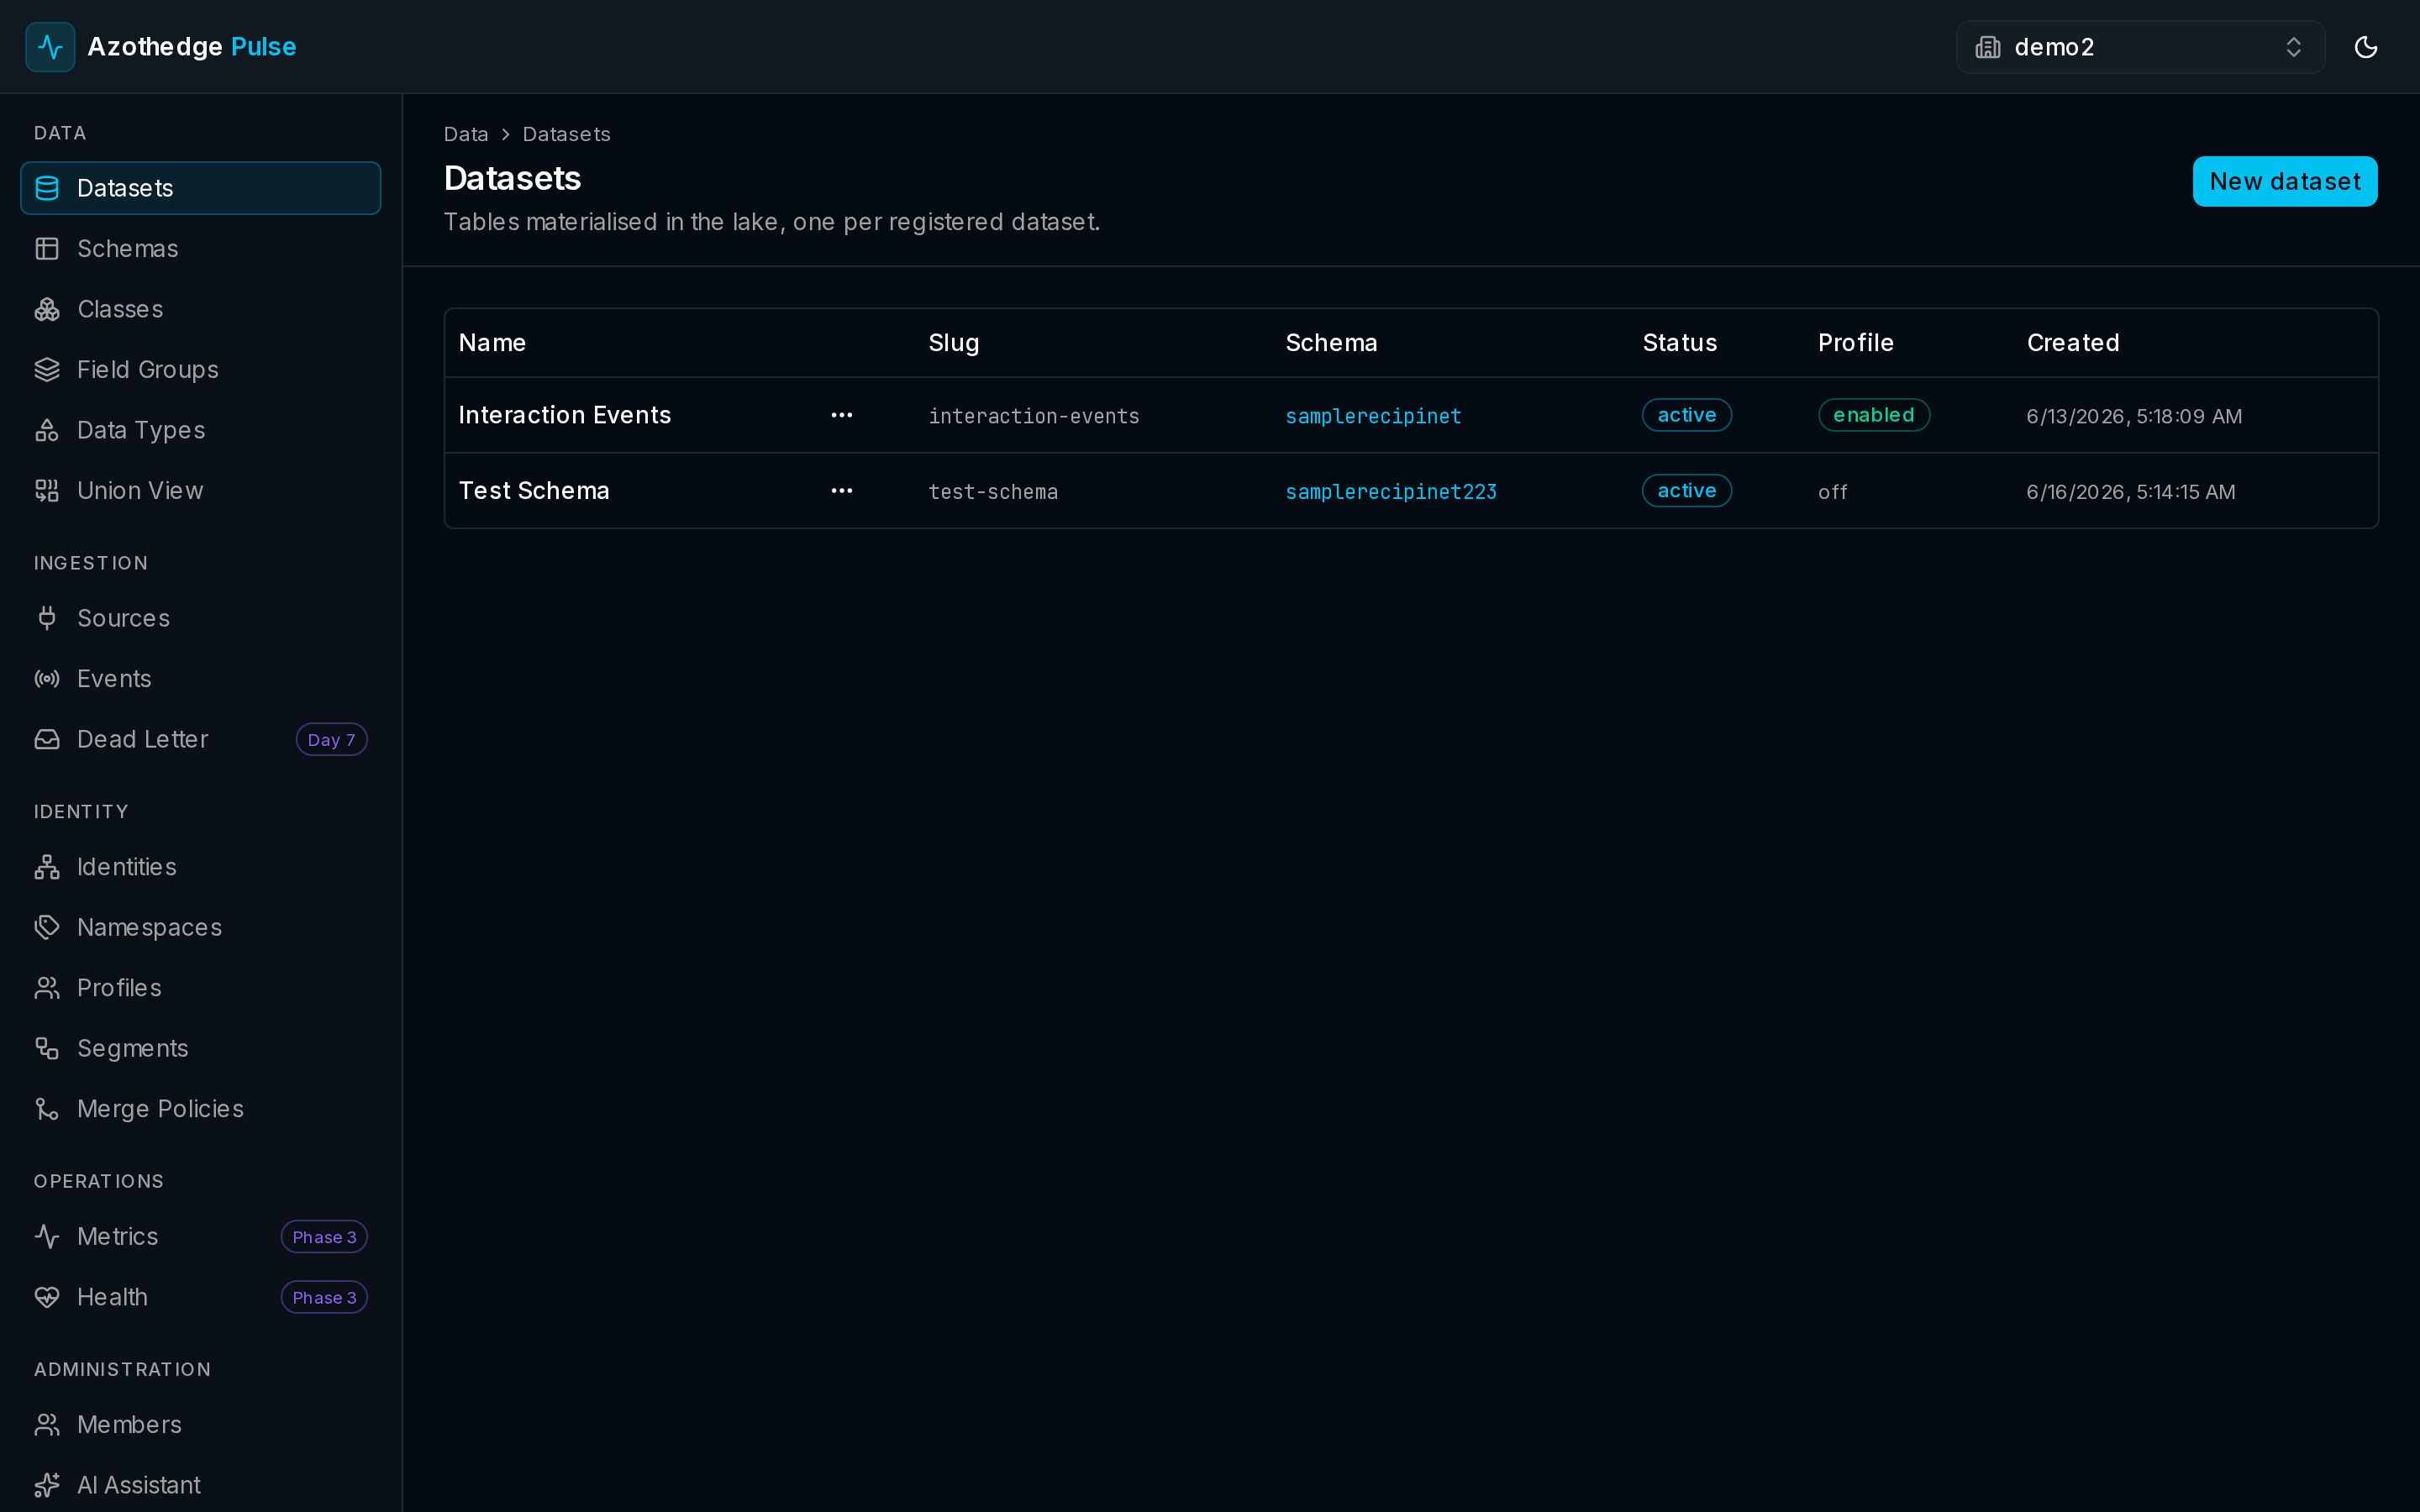Click the Schemas table icon
Image resolution: width=2420 pixels, height=1512 pixels.
click(x=47, y=249)
